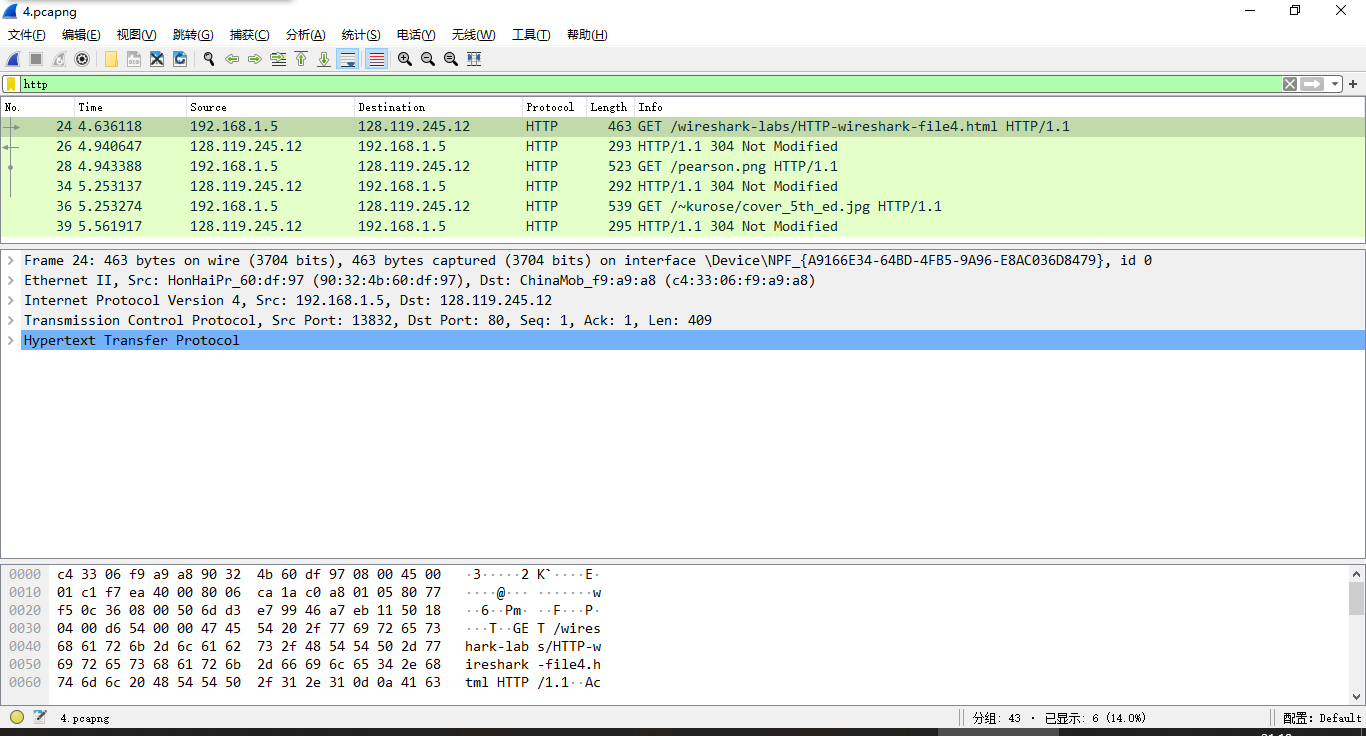Go to the first packet icon
Viewport: 1366px width, 736px height.
(301, 59)
